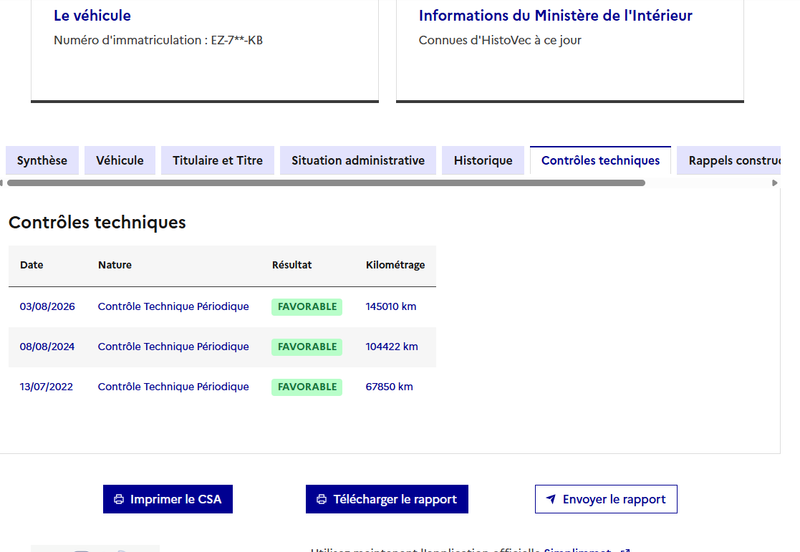Click the Informations du Ministère de l'Intérieur heading
The height and width of the screenshot is (552, 800).
pos(556,15)
